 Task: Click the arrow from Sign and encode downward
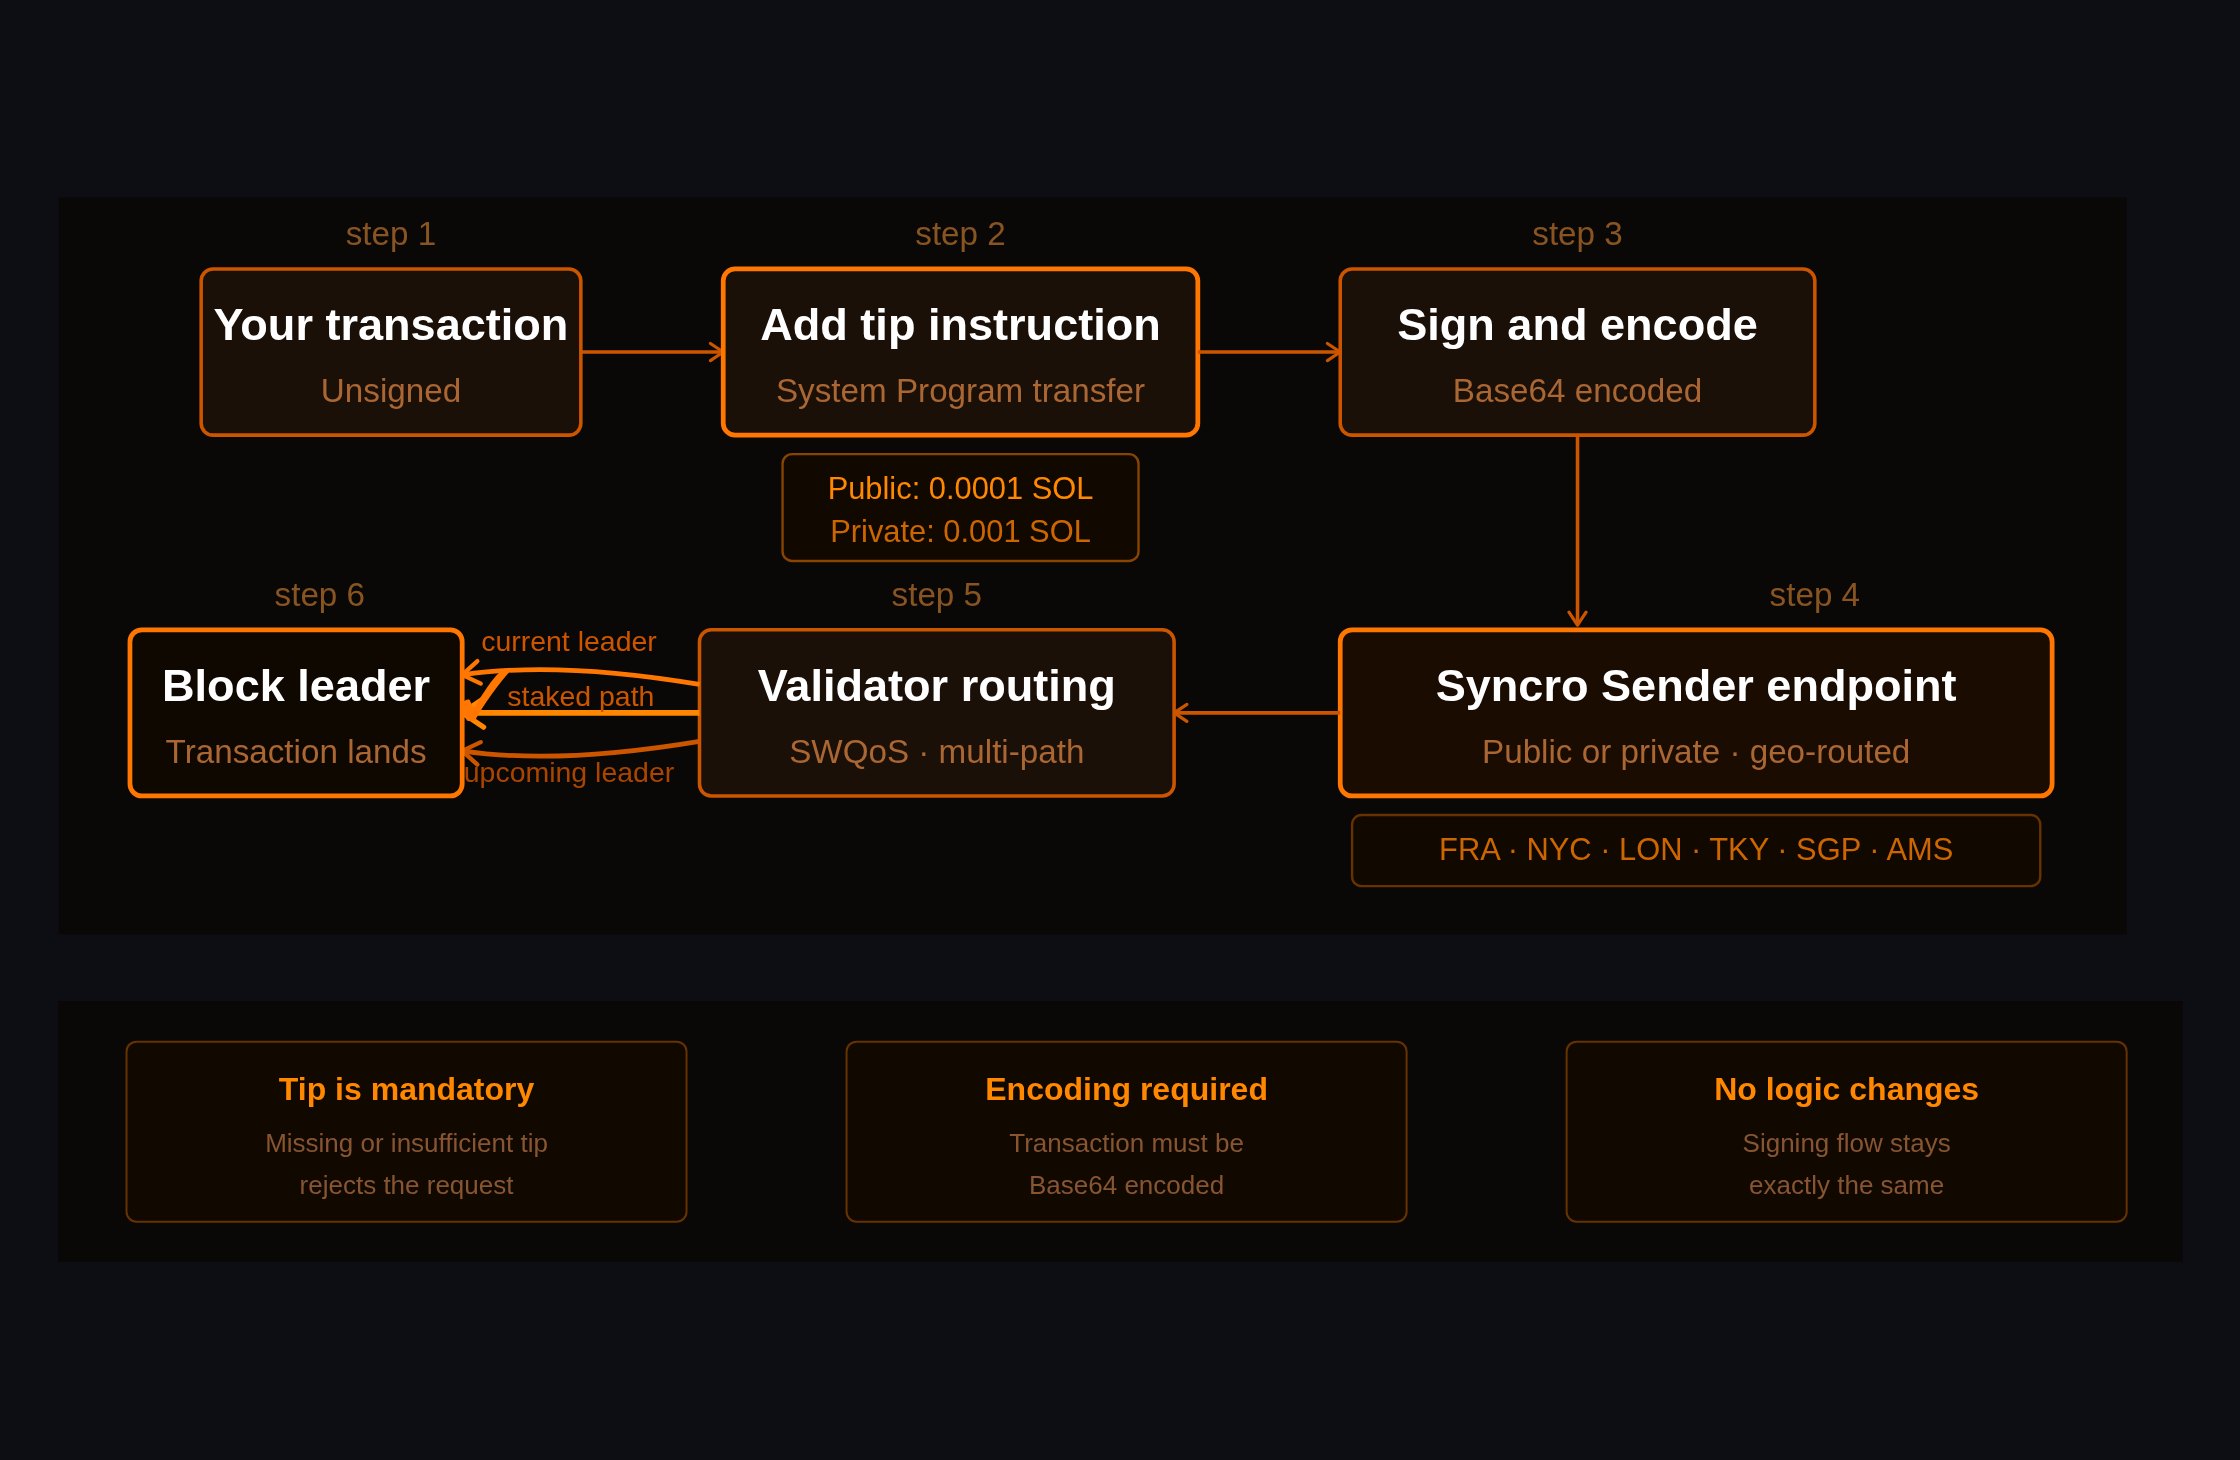pyautogui.click(x=1576, y=530)
